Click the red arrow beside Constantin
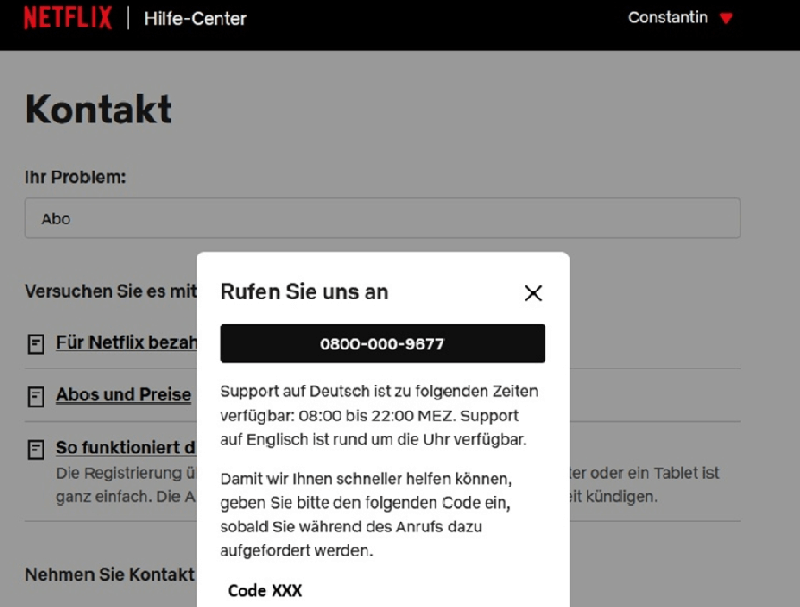The height and width of the screenshot is (607, 800). [726, 18]
